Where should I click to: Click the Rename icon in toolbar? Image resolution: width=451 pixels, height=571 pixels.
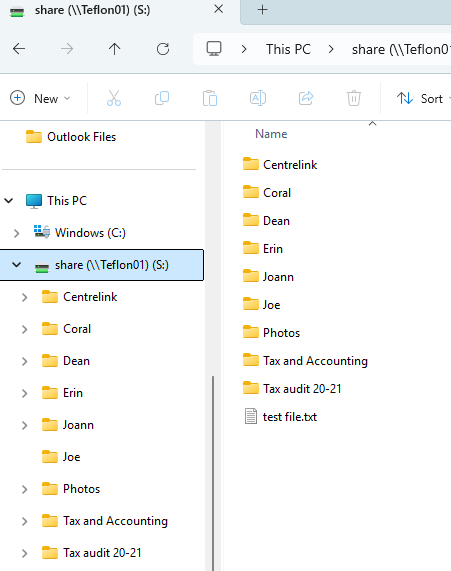(x=258, y=98)
